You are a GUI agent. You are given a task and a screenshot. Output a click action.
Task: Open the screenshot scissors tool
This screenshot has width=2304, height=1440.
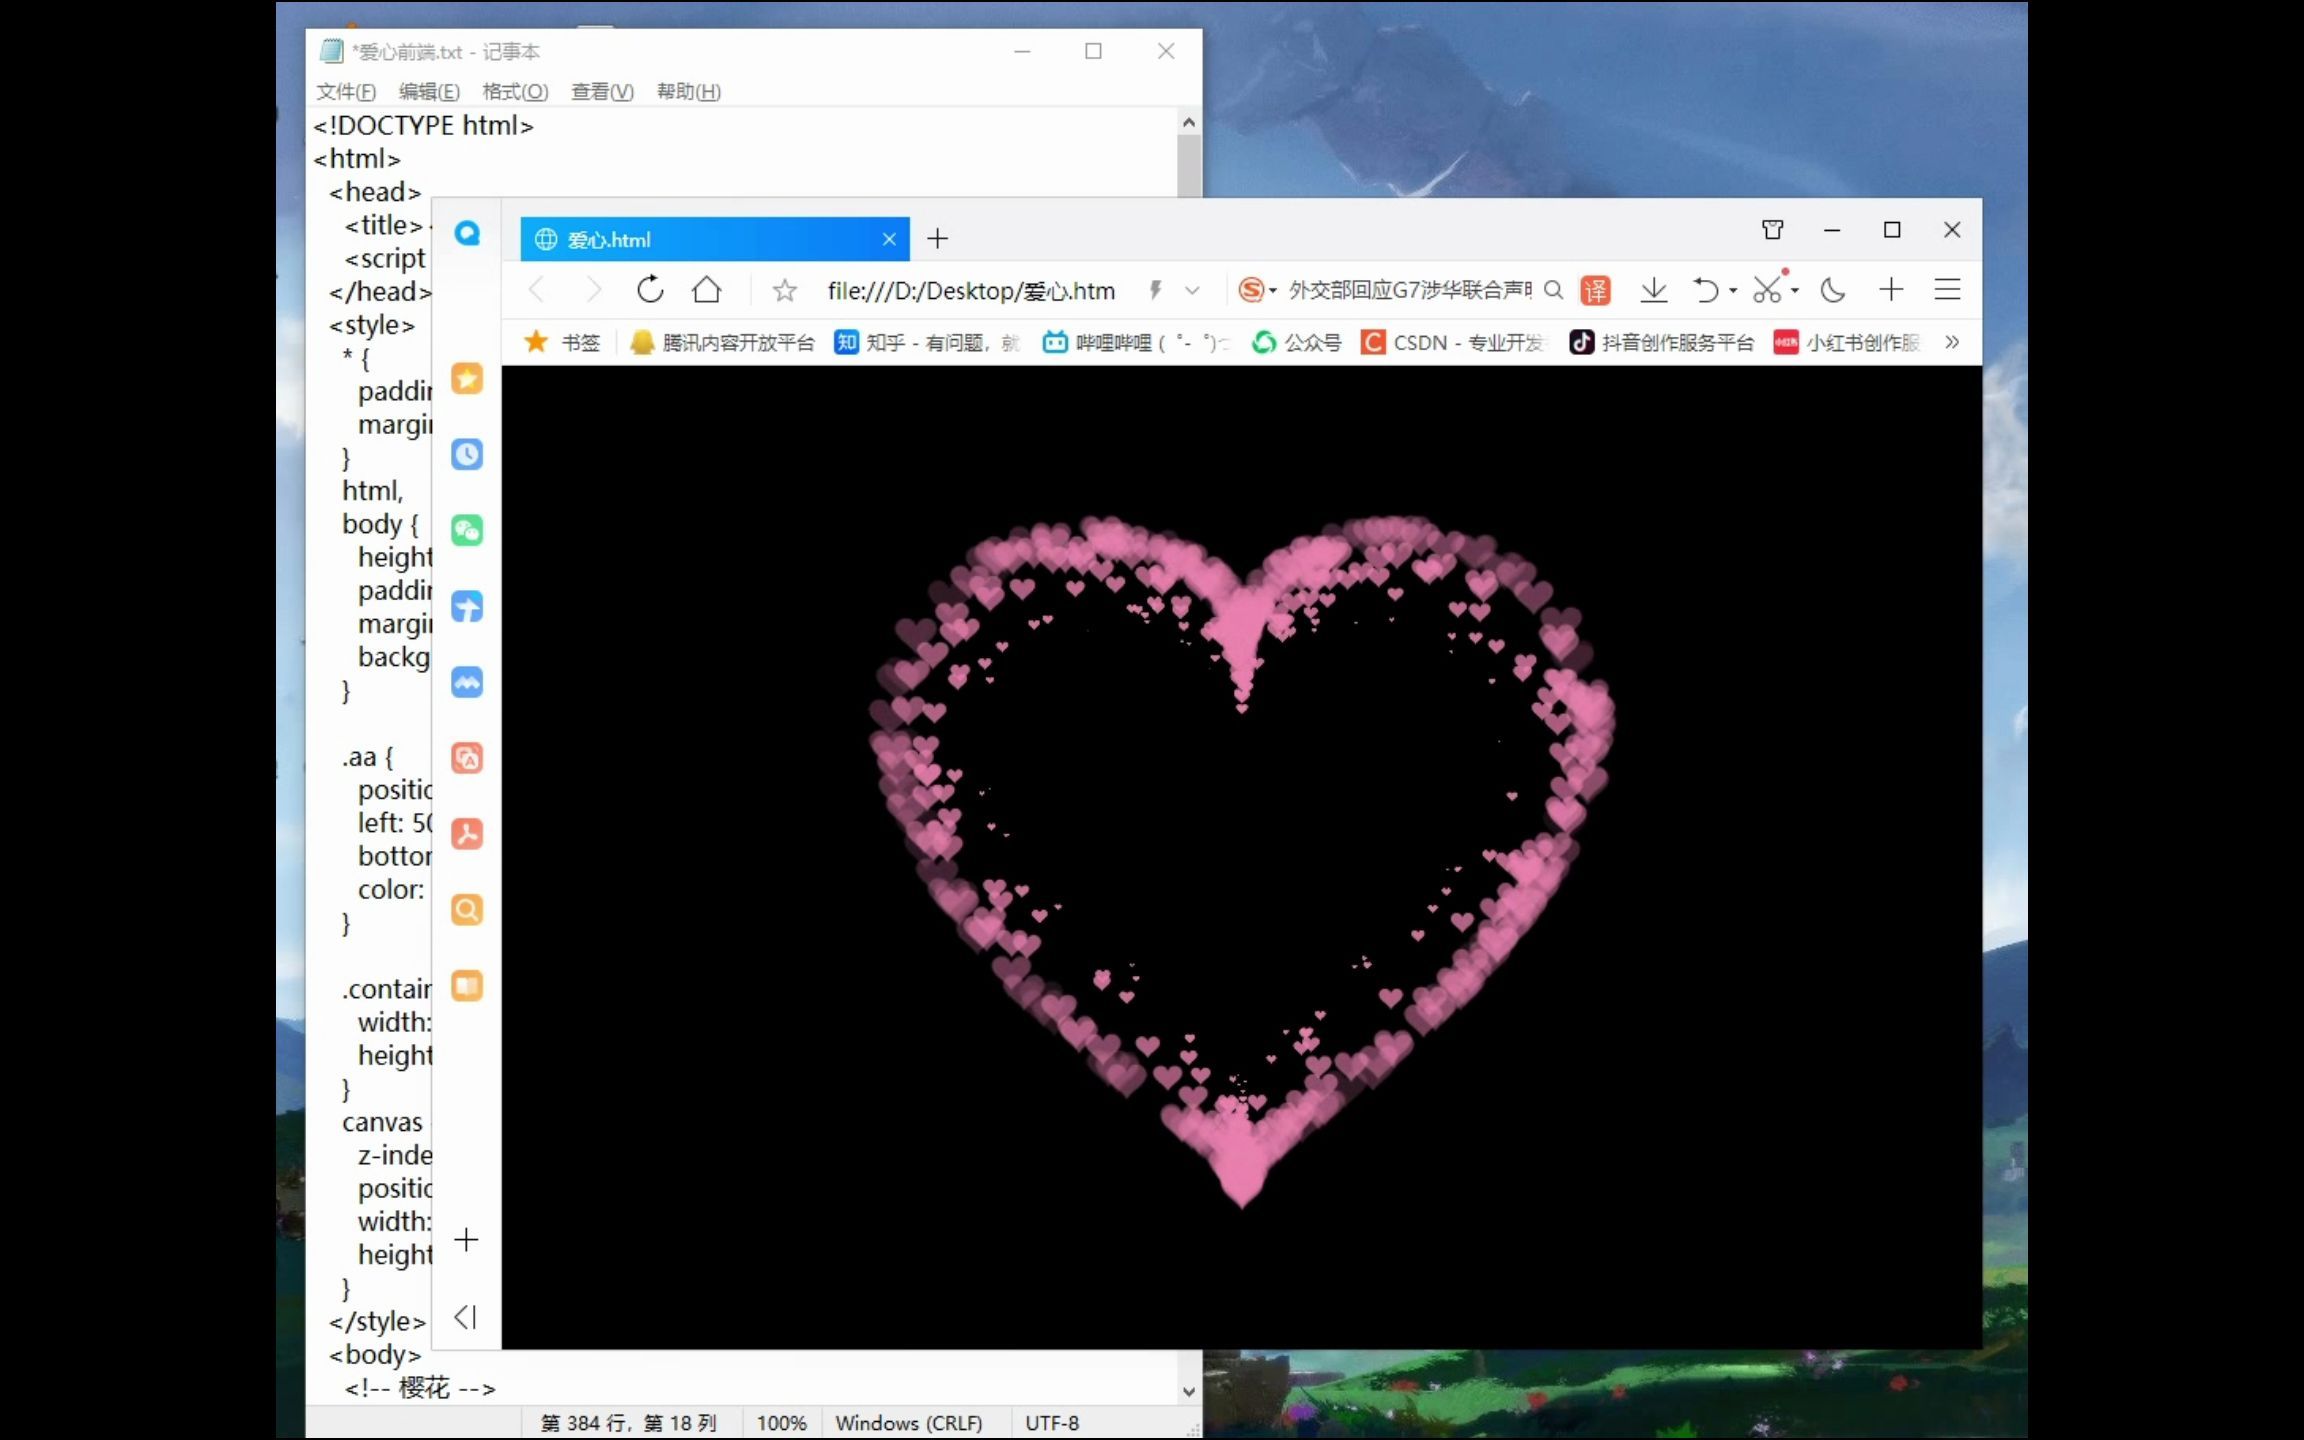[x=1767, y=290]
